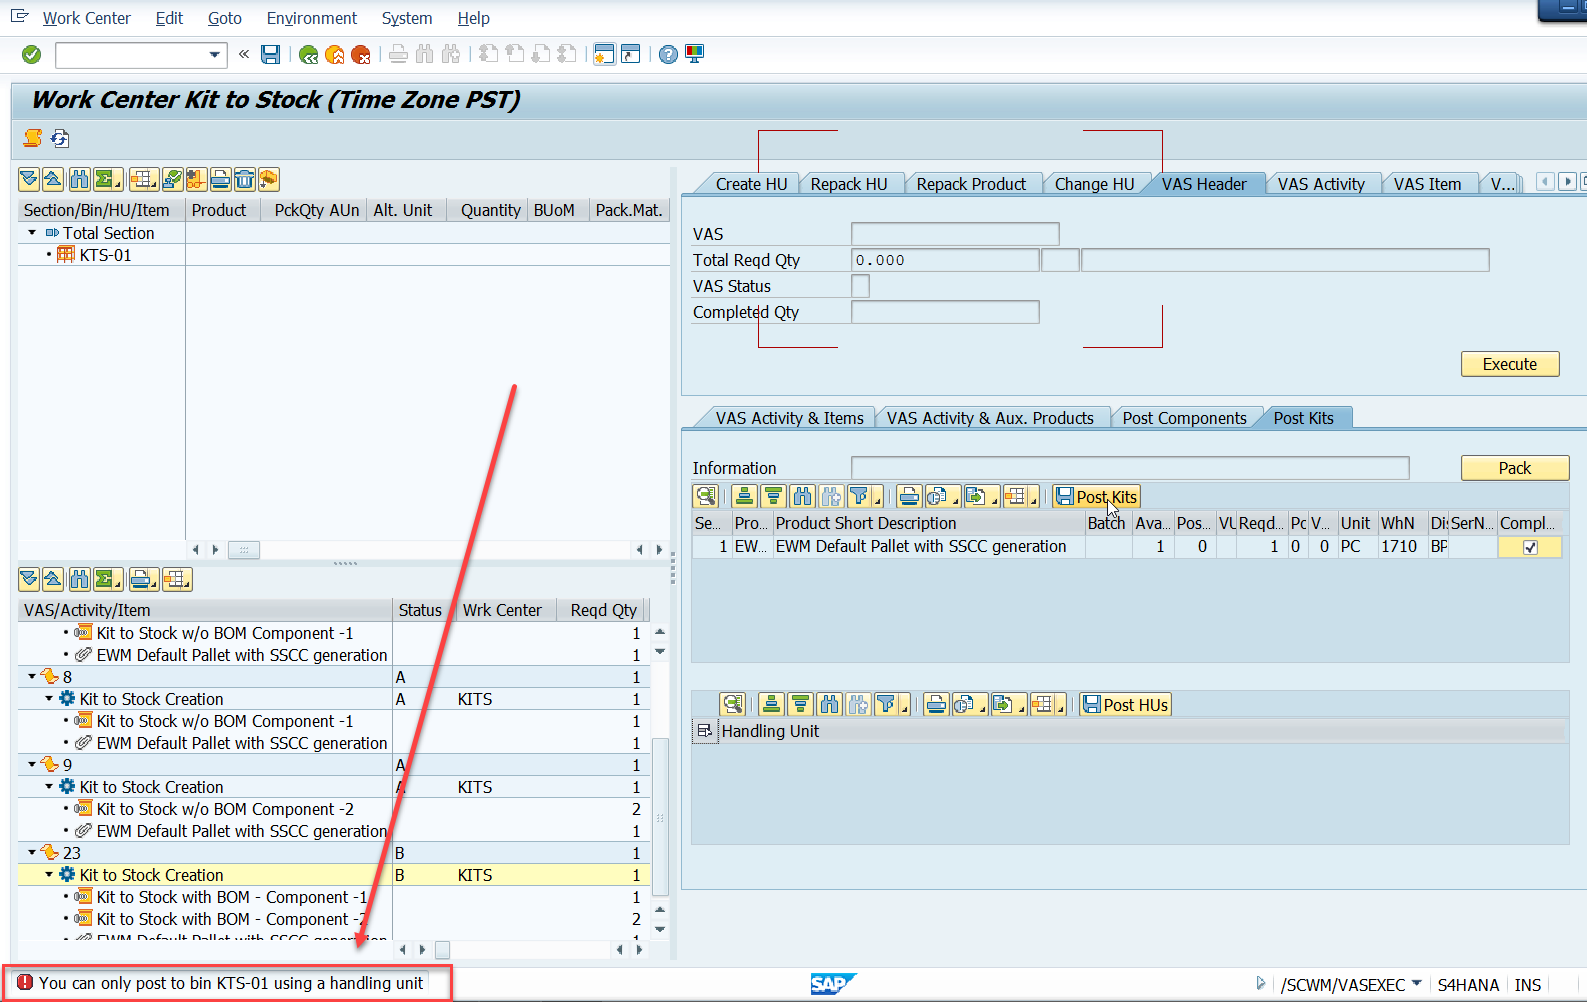
Task: Click the Information input field
Action: coord(1130,468)
